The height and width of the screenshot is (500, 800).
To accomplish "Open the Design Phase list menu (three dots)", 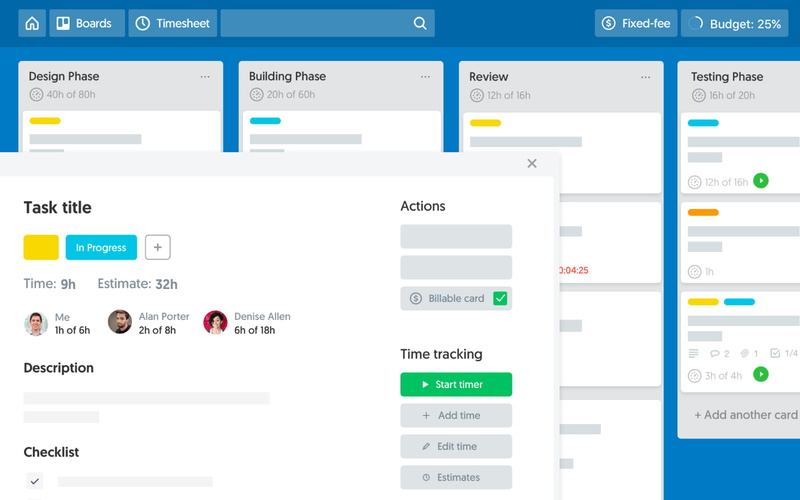I will point(205,77).
